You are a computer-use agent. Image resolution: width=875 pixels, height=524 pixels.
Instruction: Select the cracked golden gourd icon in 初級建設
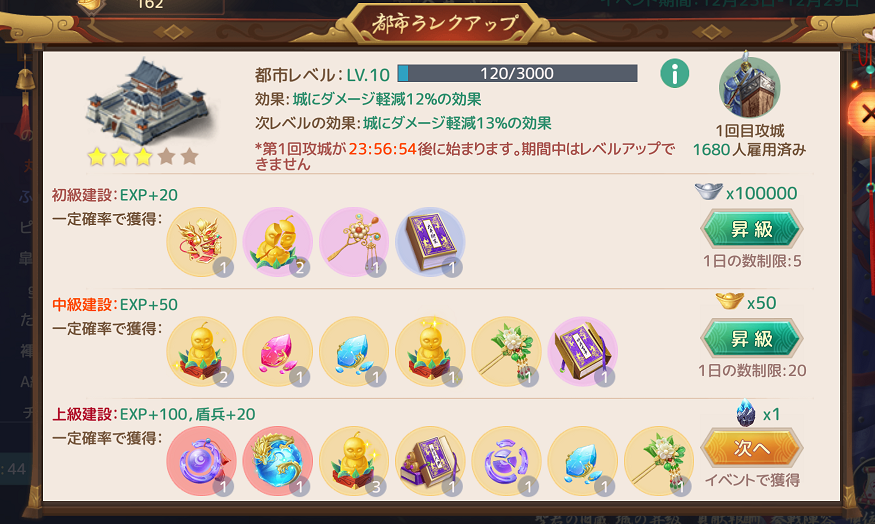(x=277, y=242)
